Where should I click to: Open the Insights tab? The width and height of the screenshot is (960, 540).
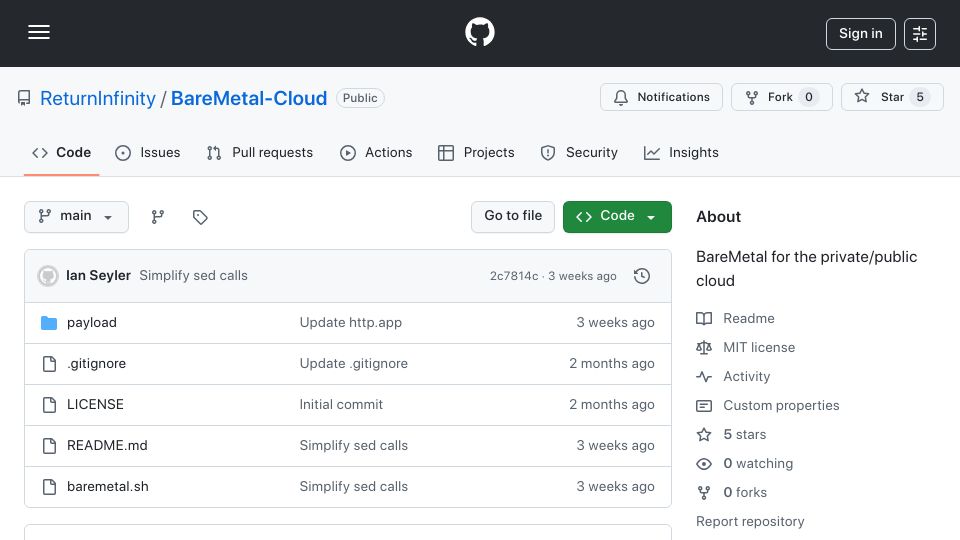pyautogui.click(x=681, y=152)
